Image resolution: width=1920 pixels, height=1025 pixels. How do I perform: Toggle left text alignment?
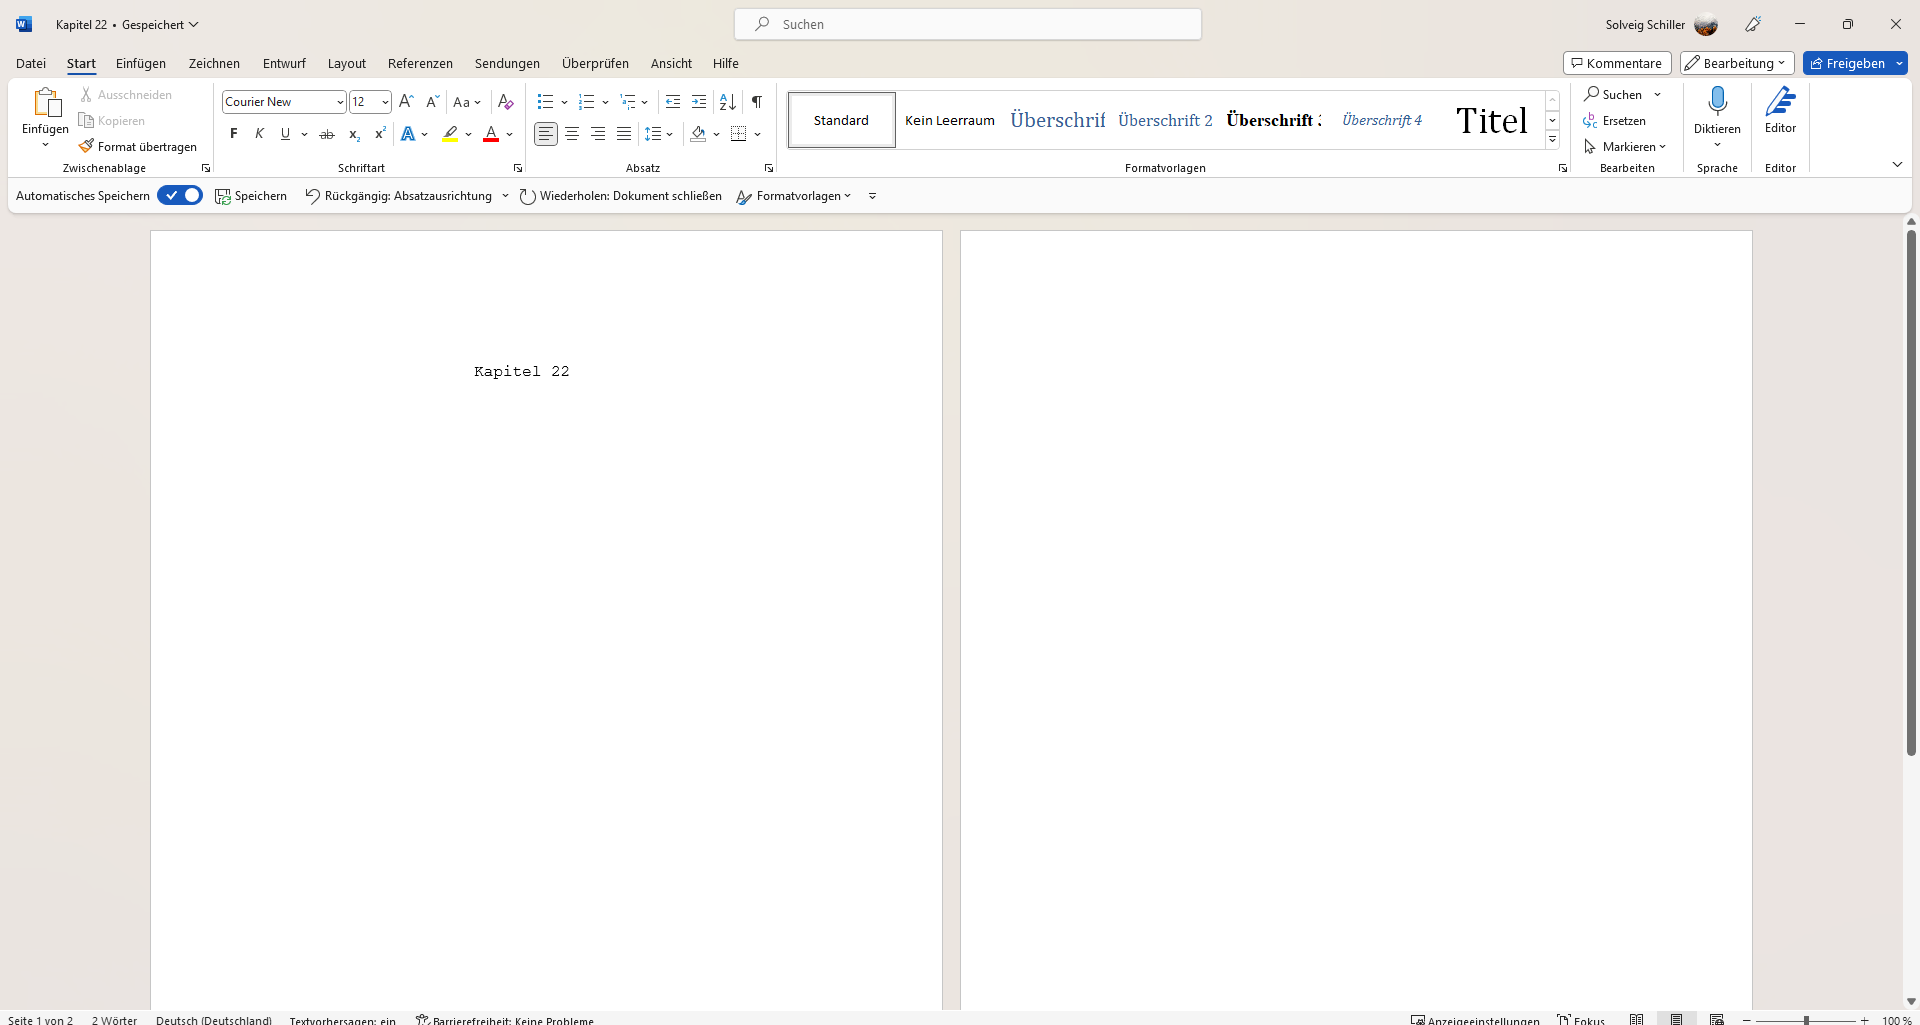(x=546, y=134)
